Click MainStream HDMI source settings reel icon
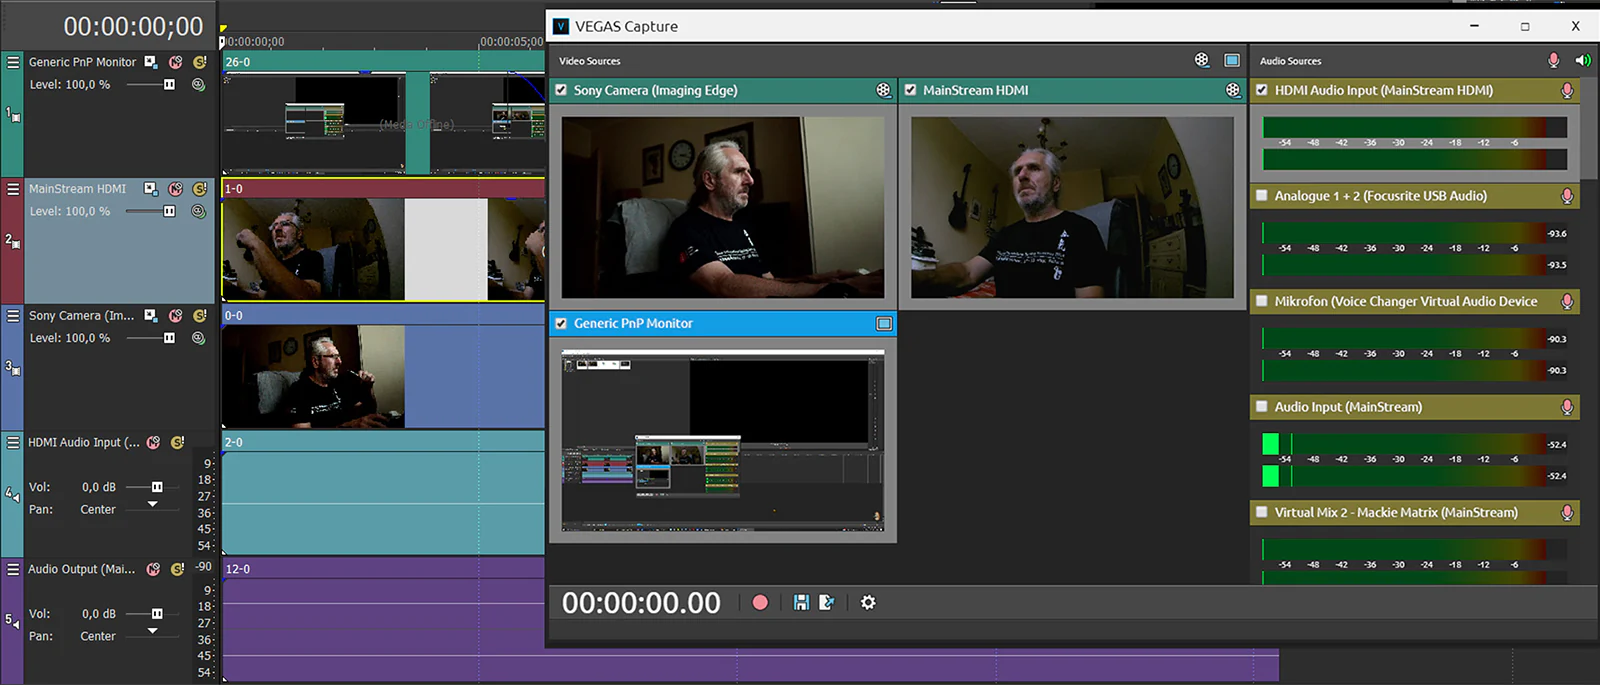The image size is (1600, 685). [x=1233, y=90]
